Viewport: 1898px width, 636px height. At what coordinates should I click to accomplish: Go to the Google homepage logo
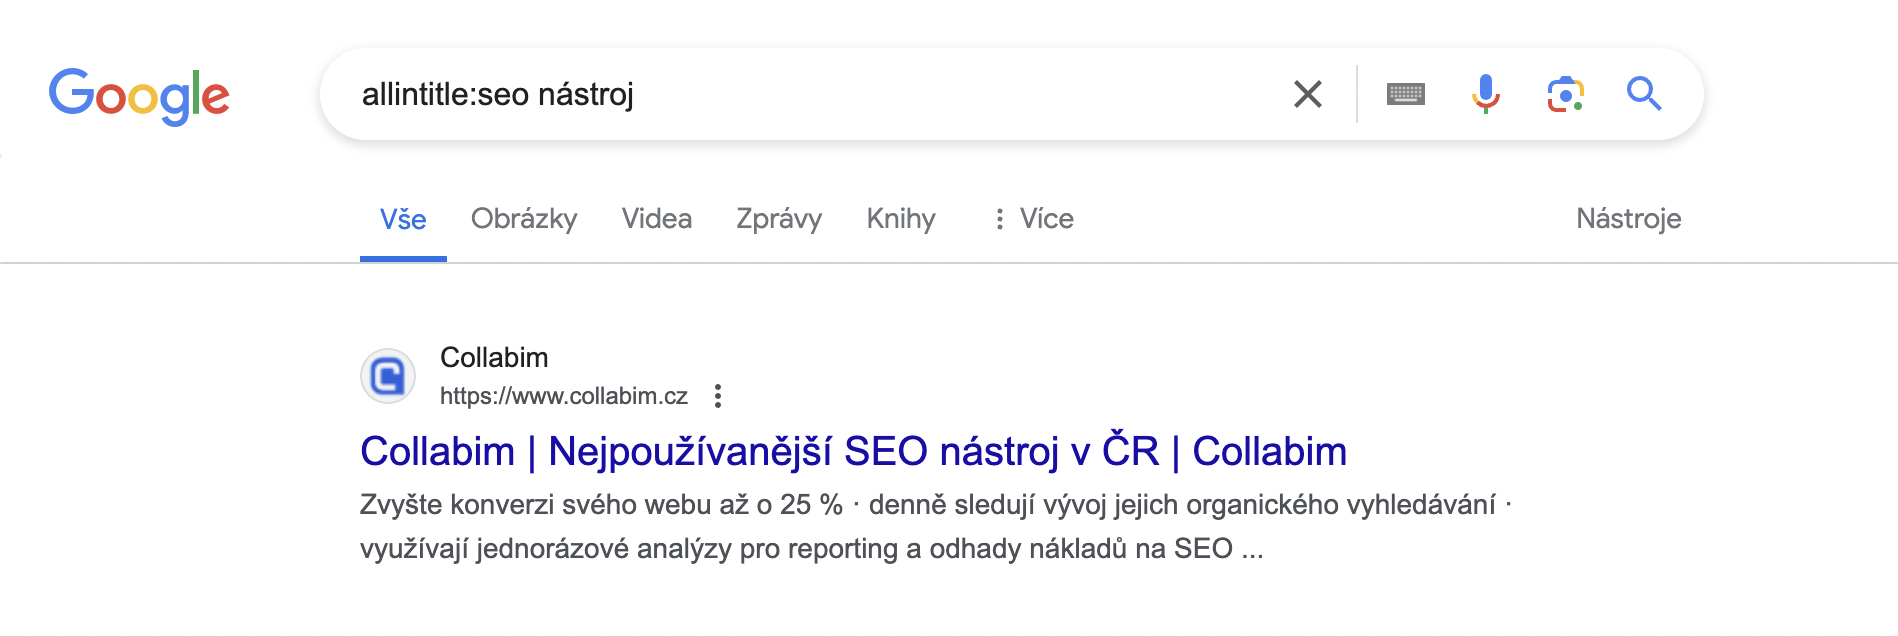139,96
